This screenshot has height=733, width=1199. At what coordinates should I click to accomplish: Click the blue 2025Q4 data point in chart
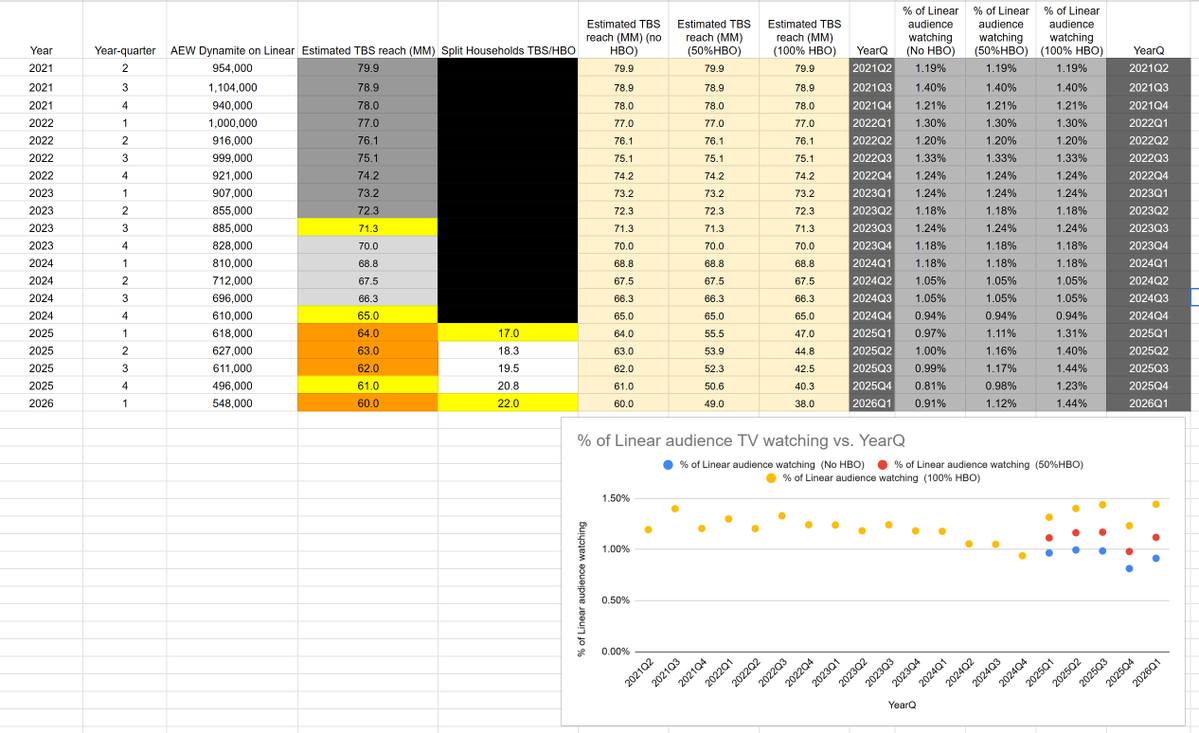(1129, 569)
